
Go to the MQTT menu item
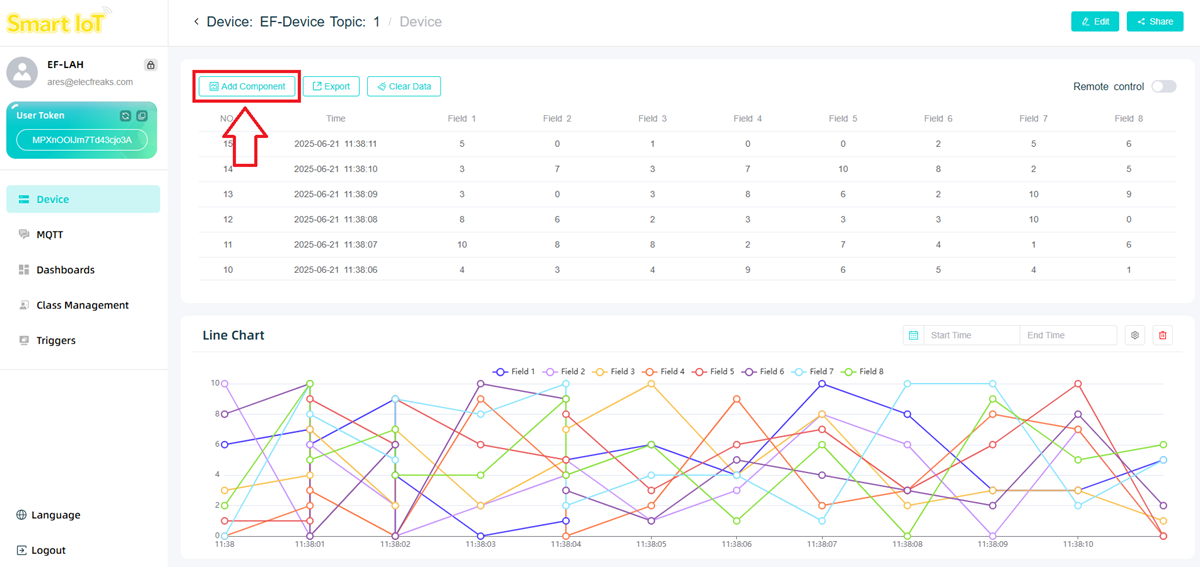50,235
